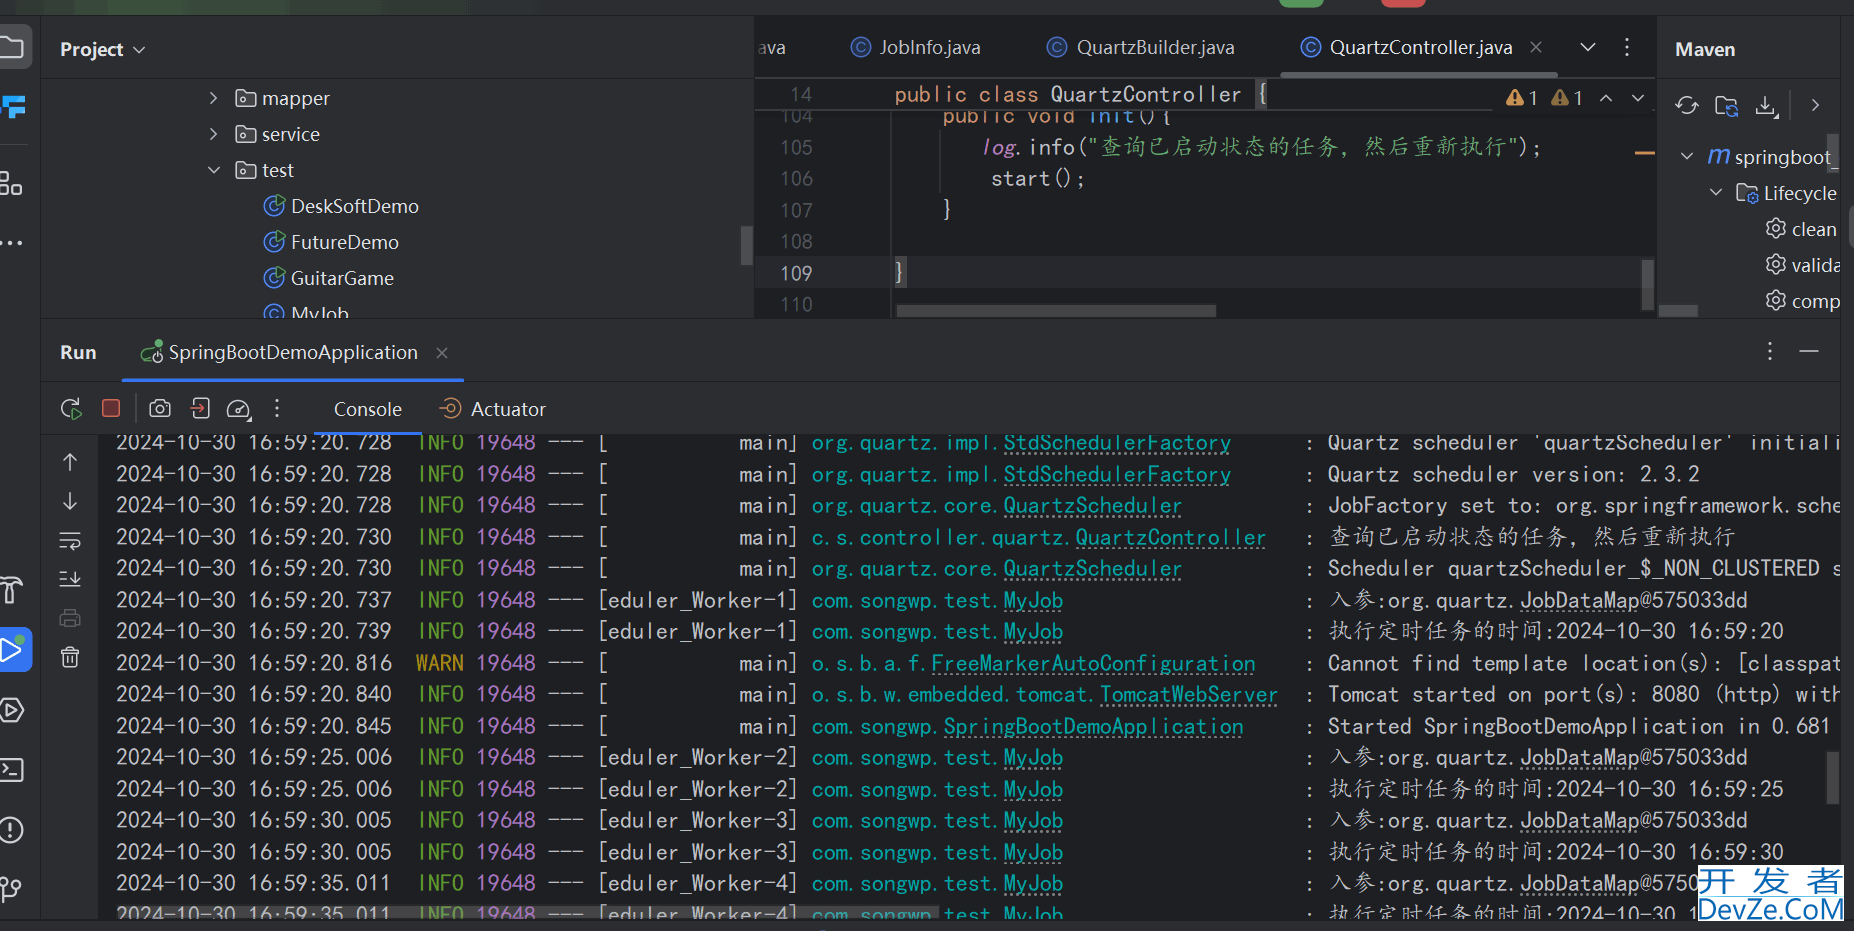Screen dimensions: 1854x931
Task: Switch to QuartzBuilder.java tab
Action: (x=1141, y=47)
